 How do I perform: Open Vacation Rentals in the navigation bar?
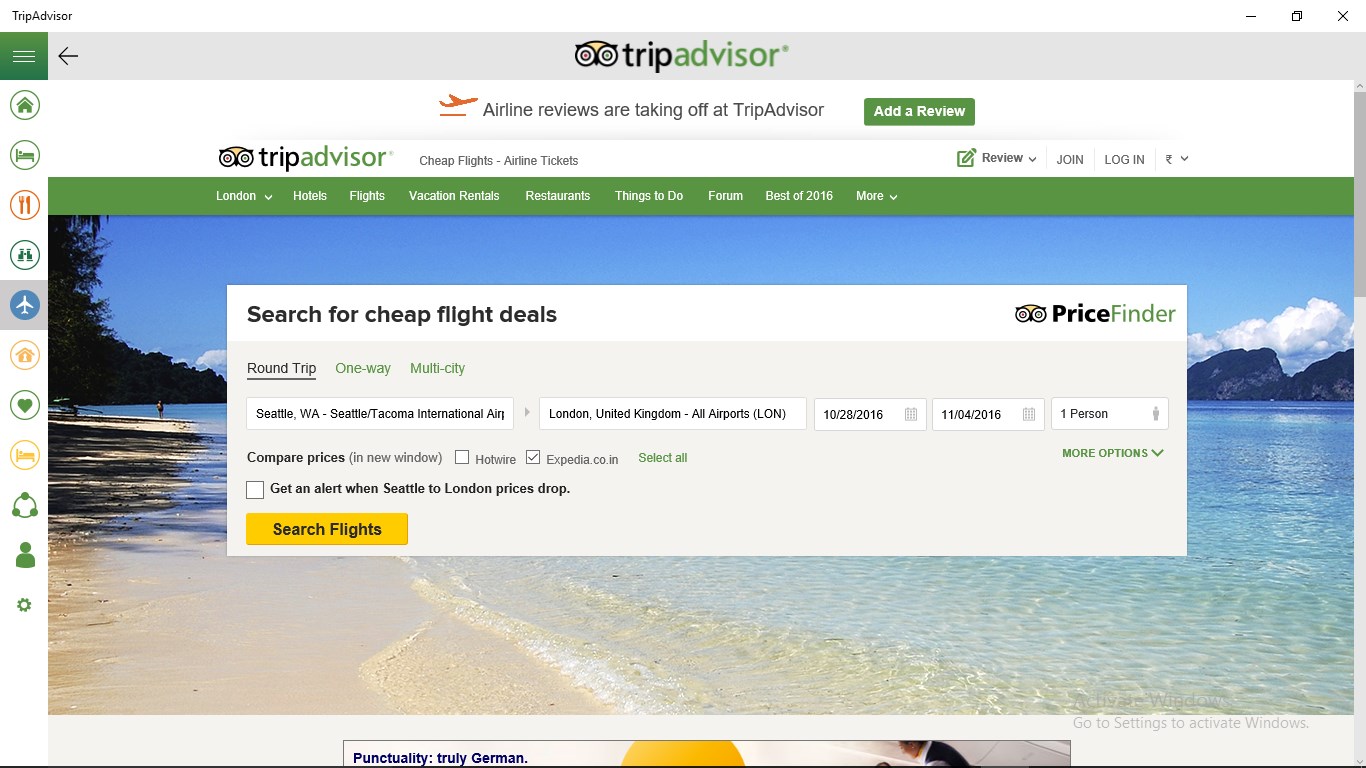point(454,196)
